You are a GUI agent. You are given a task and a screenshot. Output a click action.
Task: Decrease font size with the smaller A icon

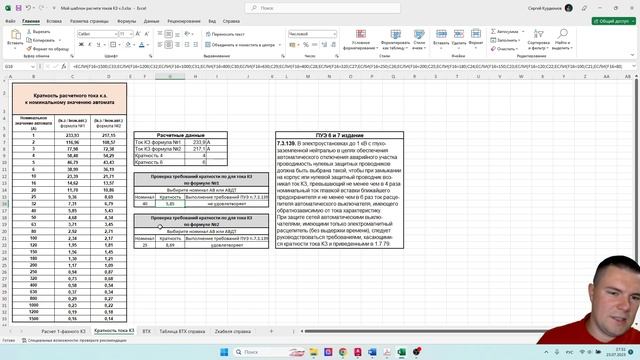coord(147,34)
